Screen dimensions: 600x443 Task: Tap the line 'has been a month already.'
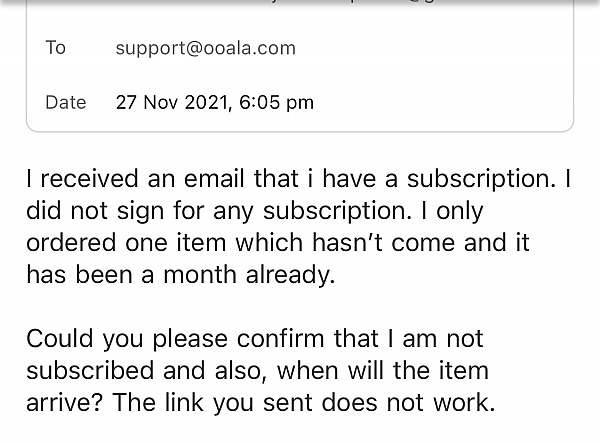(x=181, y=275)
